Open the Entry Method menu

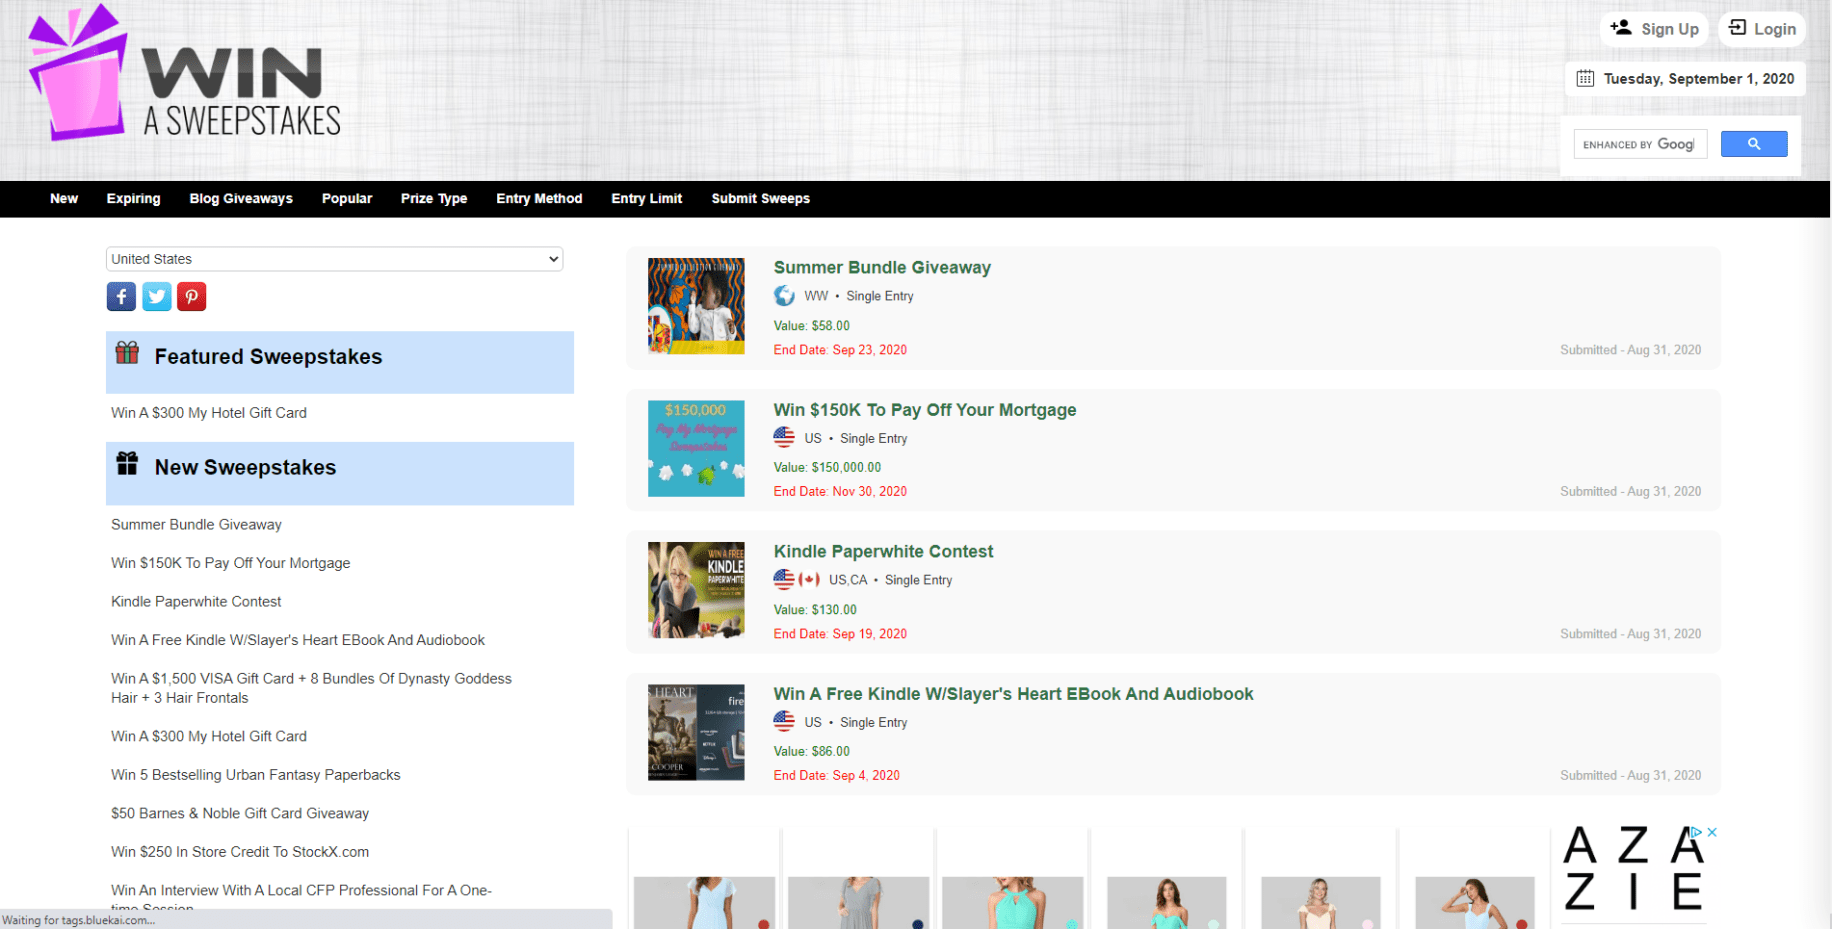click(539, 199)
